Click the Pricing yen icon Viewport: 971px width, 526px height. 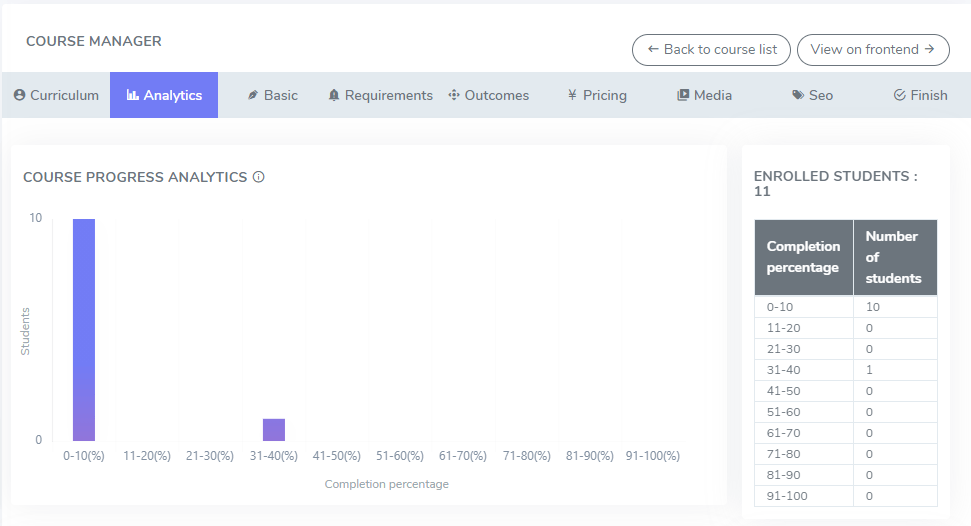point(572,95)
